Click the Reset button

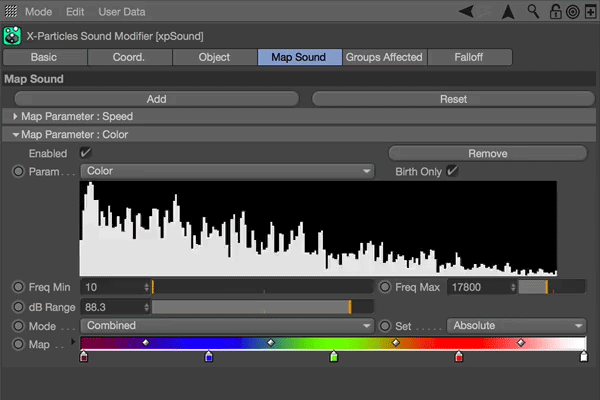[x=453, y=99]
